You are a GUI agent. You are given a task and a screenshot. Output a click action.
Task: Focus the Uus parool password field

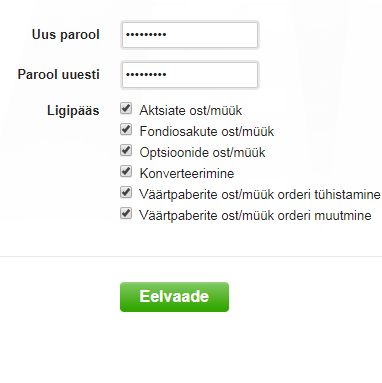click(190, 35)
